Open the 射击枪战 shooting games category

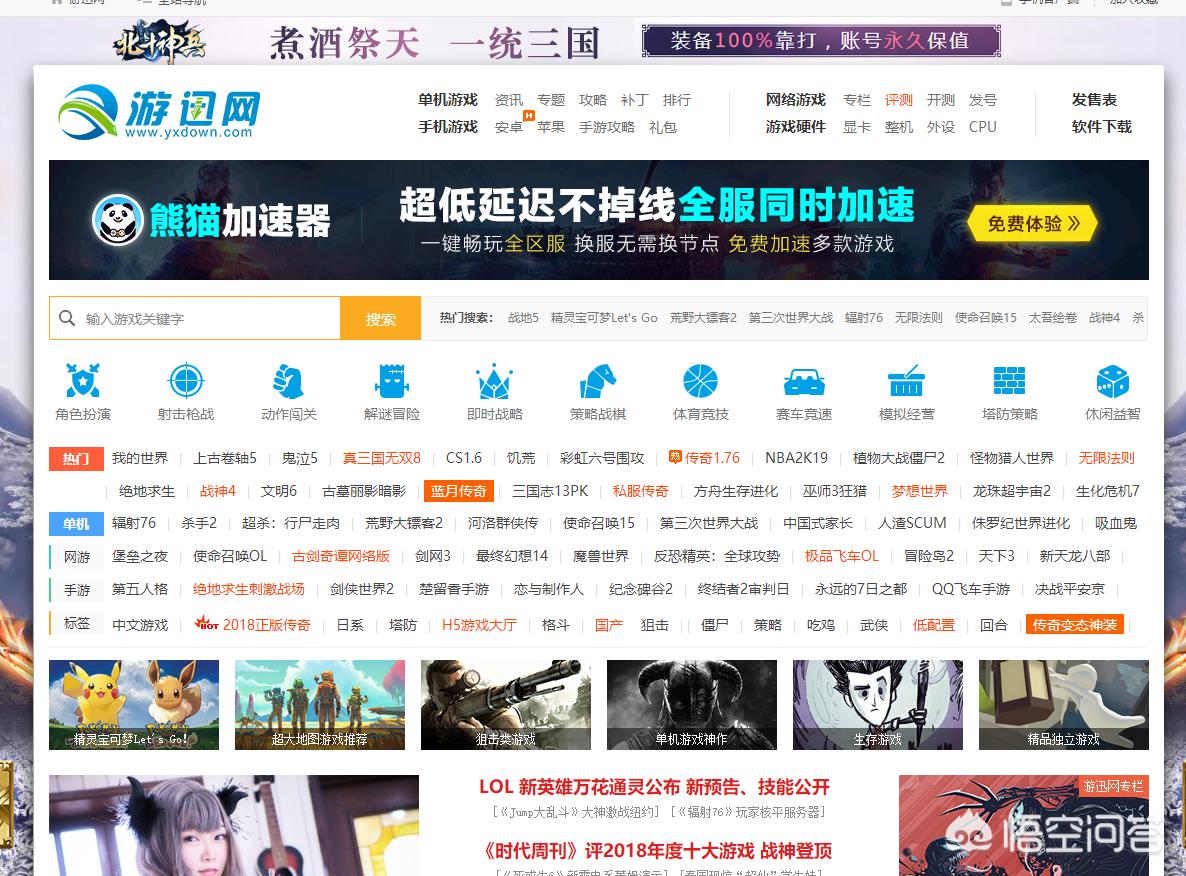(x=185, y=390)
